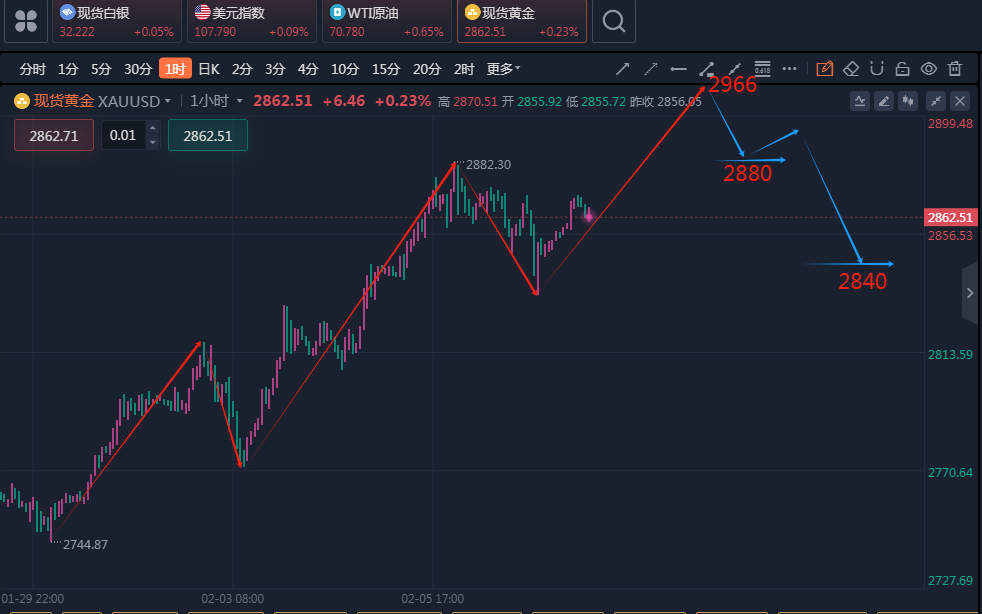
Task: Select the arrow line drawing tool
Action: pos(623,69)
